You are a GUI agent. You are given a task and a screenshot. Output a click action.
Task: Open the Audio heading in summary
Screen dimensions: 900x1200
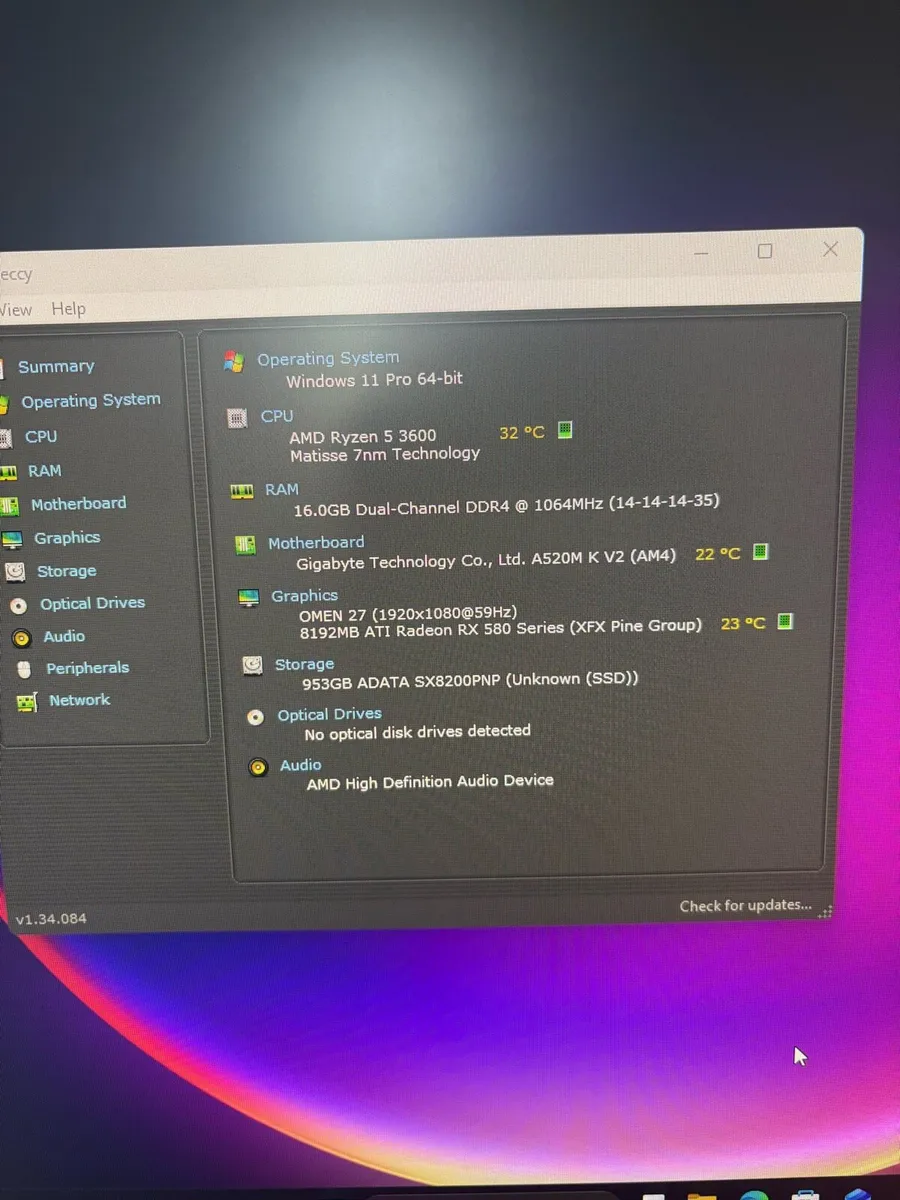pos(301,765)
